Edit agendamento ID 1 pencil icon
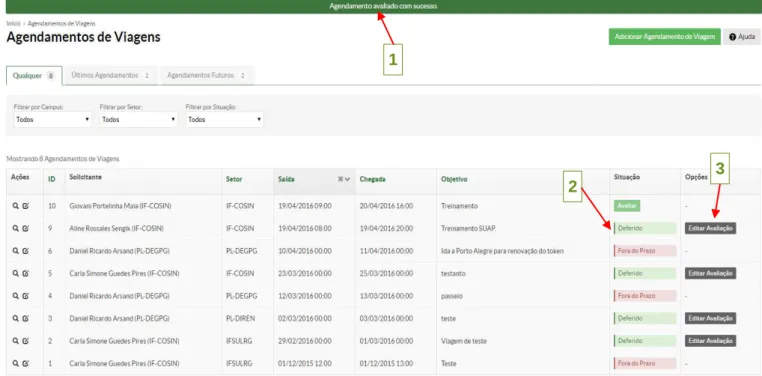 (26, 363)
